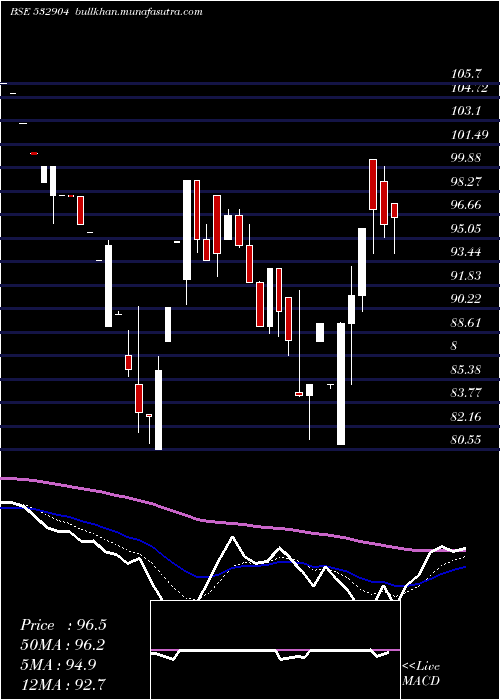The width and height of the screenshot is (500, 700).
Task: Click the 98.27 price level label
Action: (x=466, y=181)
